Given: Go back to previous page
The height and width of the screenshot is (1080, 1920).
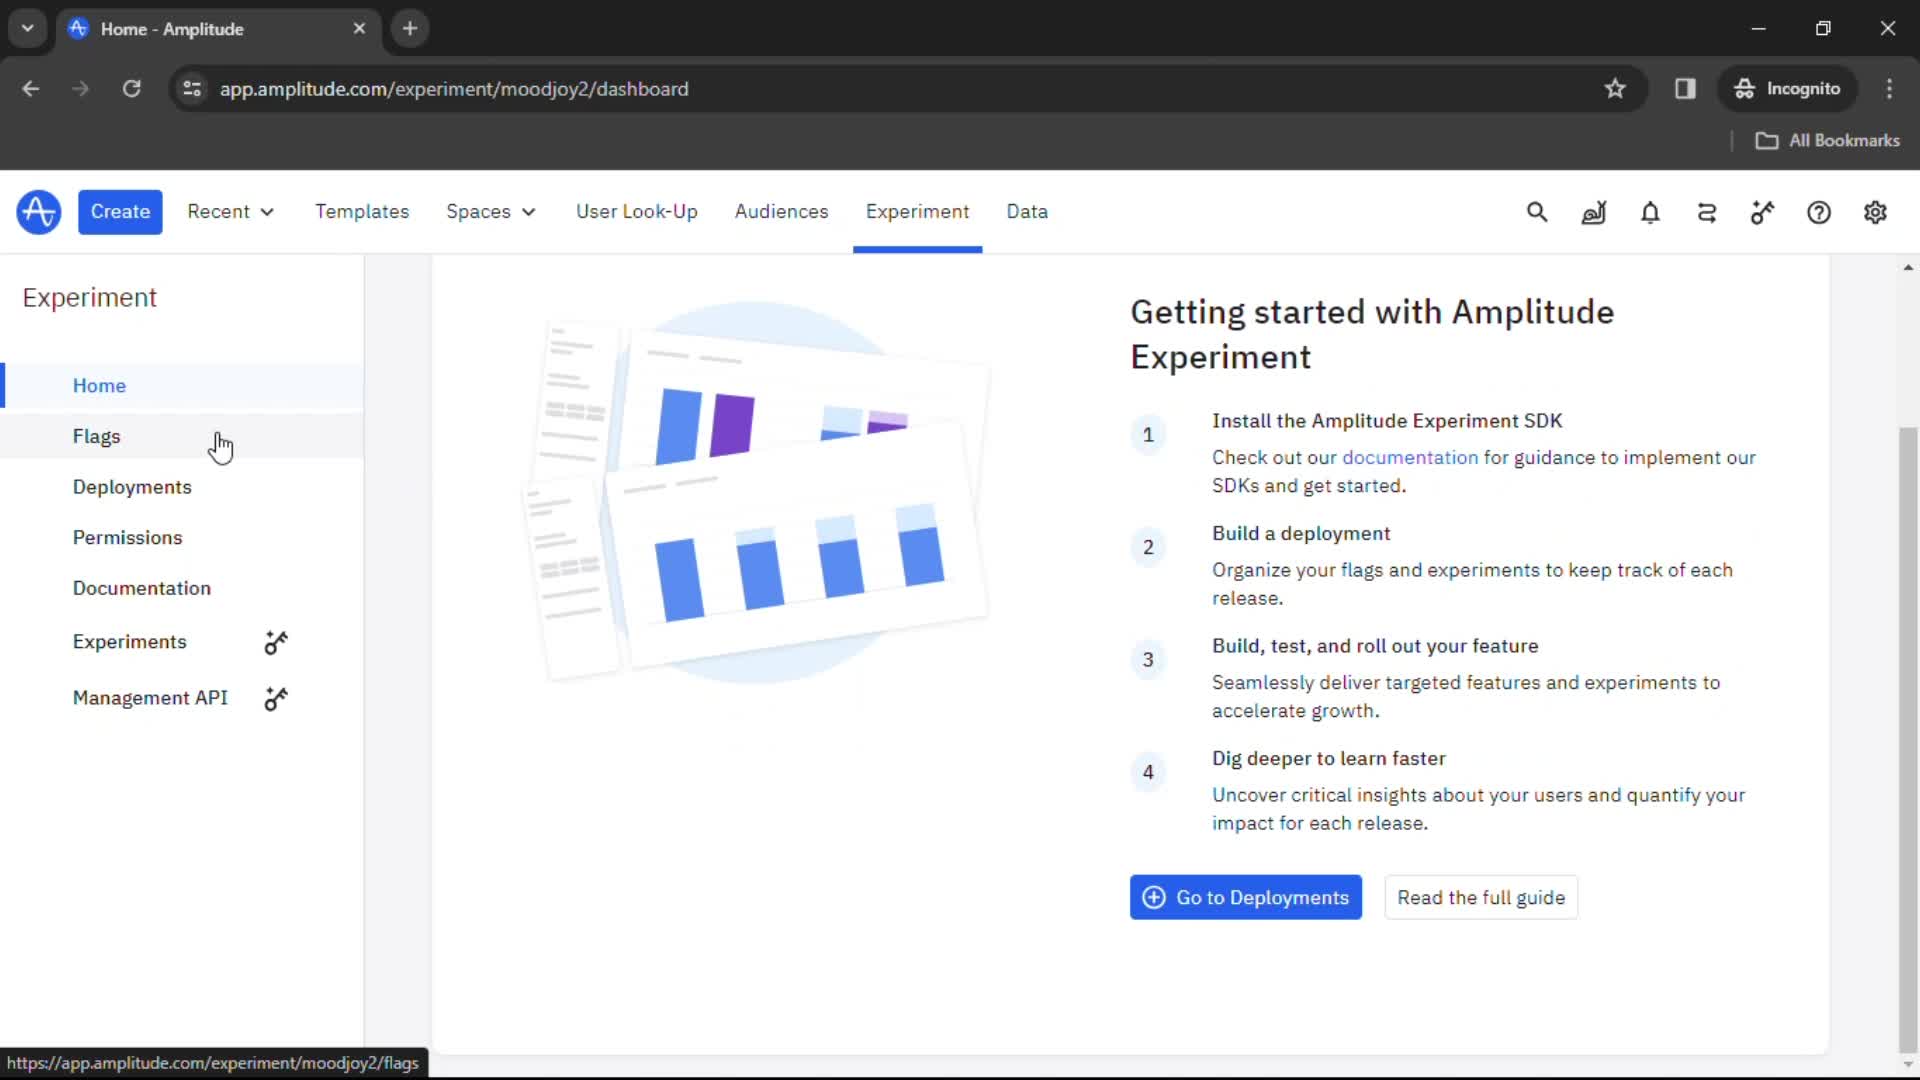Looking at the screenshot, I should [x=31, y=89].
